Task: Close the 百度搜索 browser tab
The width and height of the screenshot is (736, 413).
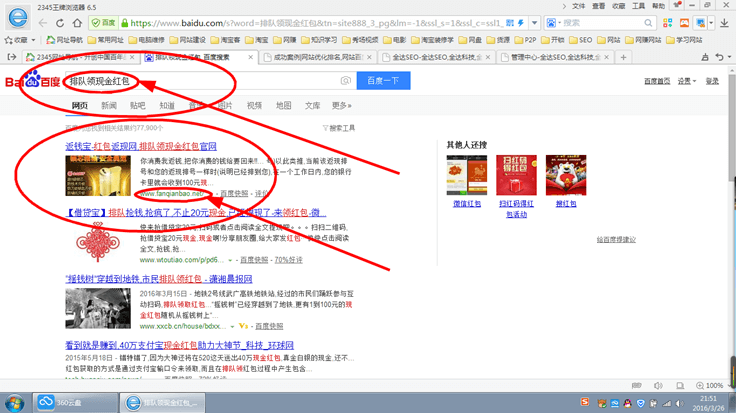Action: (251, 57)
